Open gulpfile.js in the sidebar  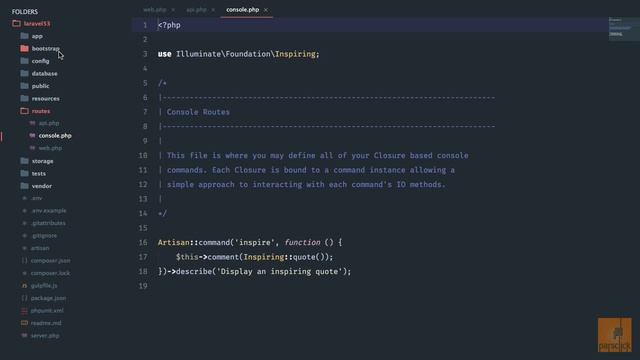44,286
